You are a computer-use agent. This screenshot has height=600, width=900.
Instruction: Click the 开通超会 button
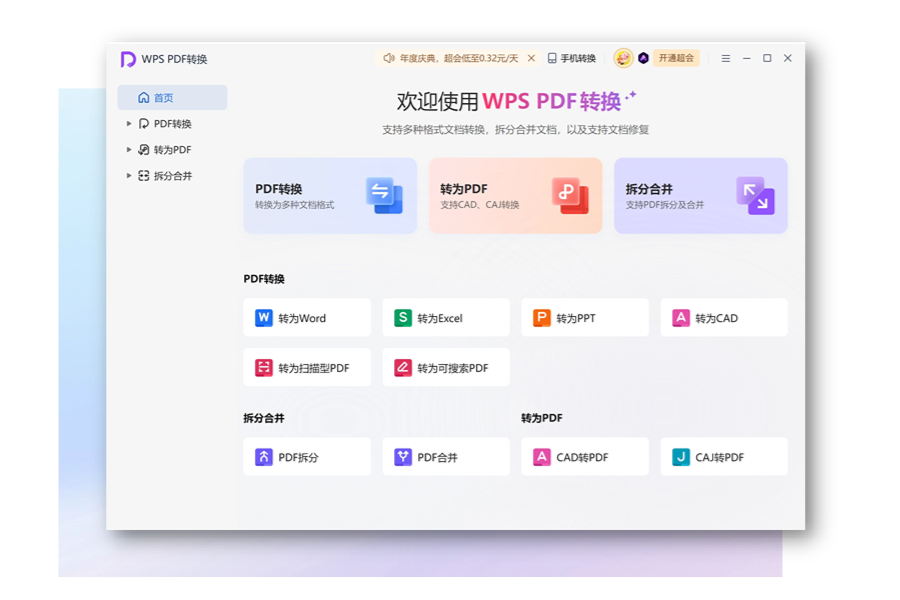point(676,58)
